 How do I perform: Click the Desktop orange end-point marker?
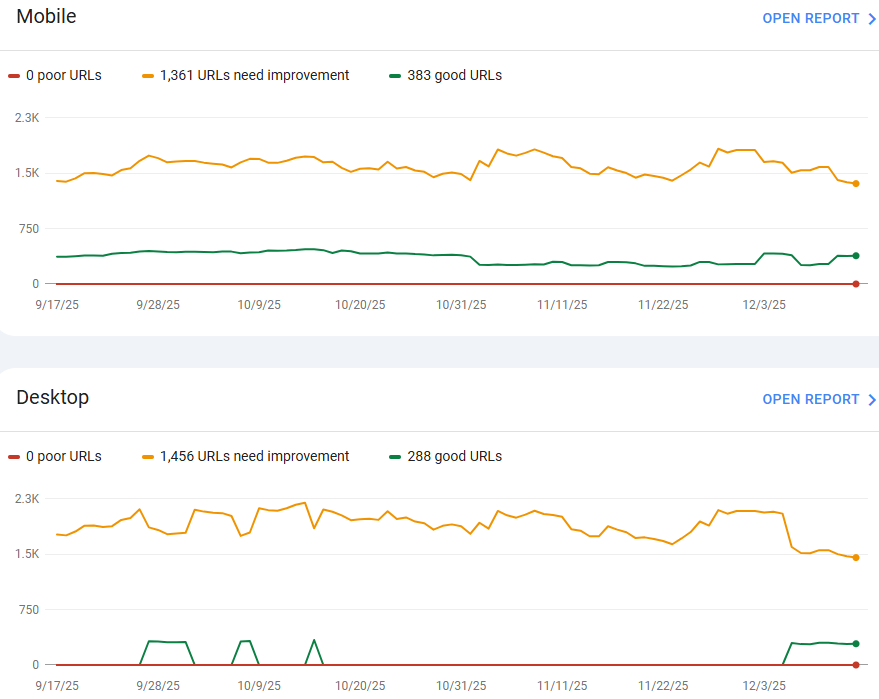pos(856,557)
